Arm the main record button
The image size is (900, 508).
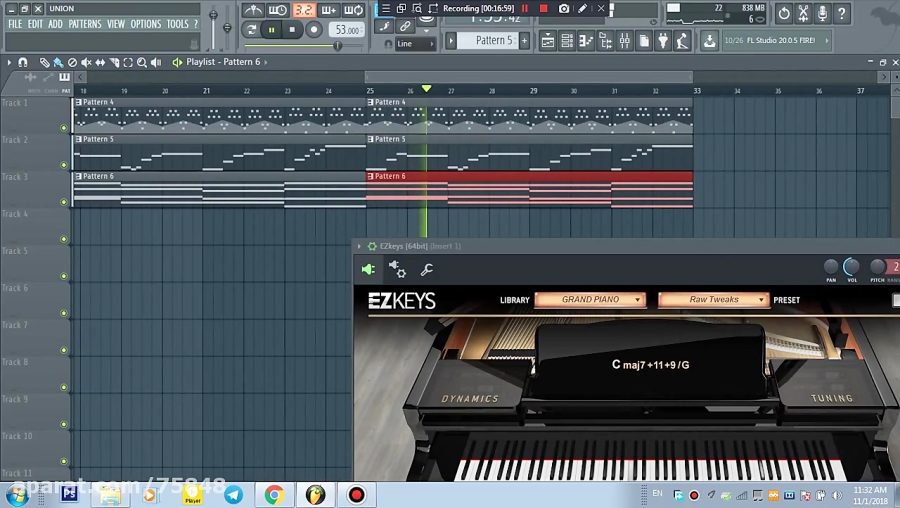pyautogui.click(x=313, y=29)
